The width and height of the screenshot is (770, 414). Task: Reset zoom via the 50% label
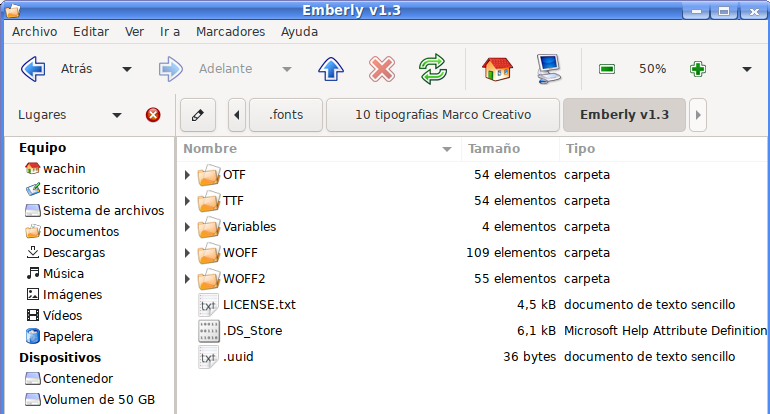[652, 69]
